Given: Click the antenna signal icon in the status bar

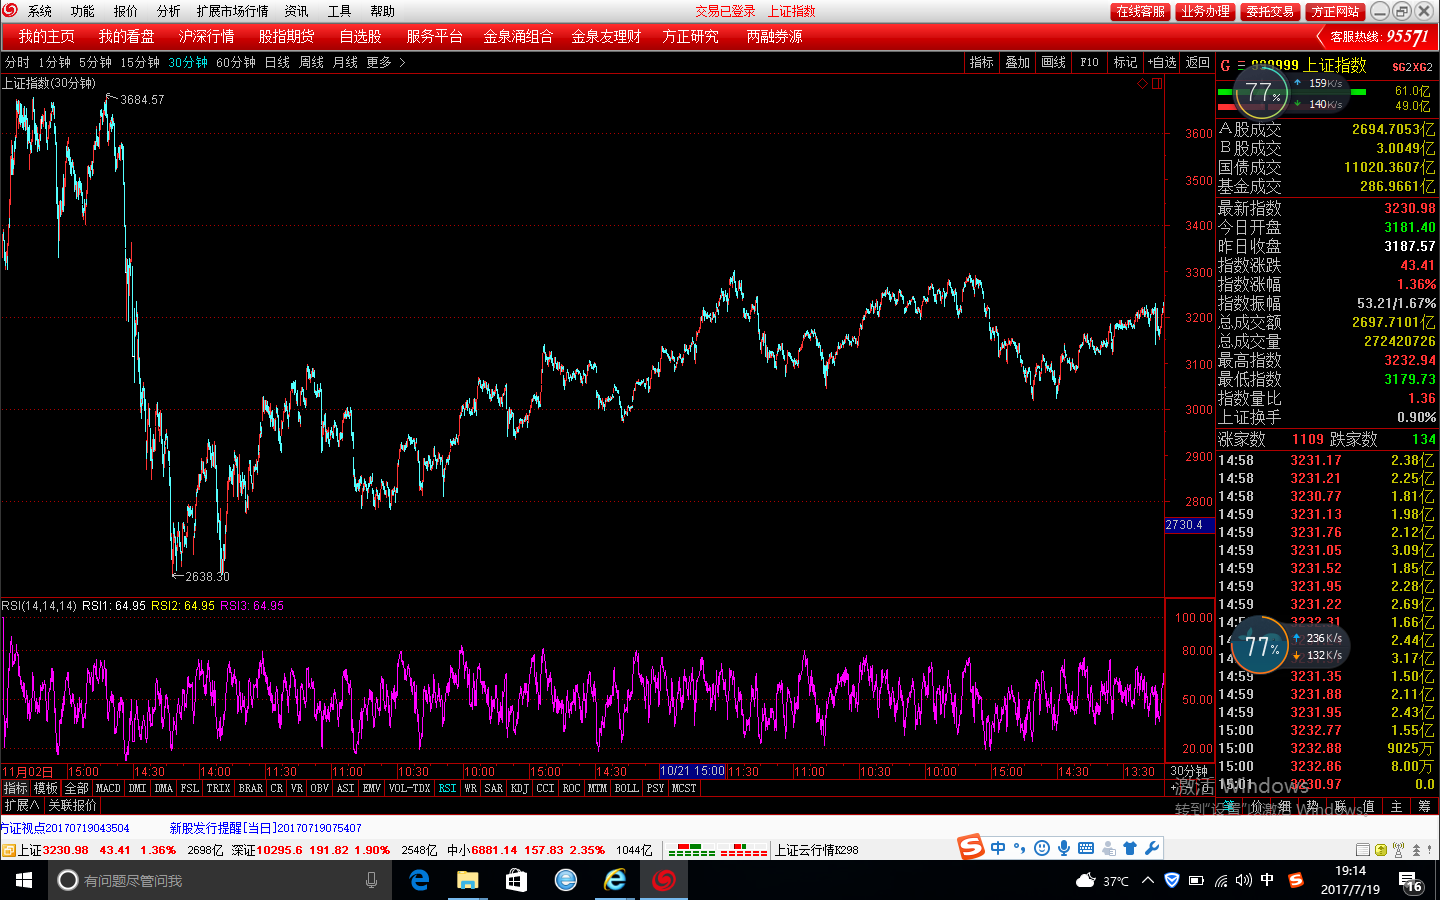Looking at the screenshot, I should [x=1398, y=850].
